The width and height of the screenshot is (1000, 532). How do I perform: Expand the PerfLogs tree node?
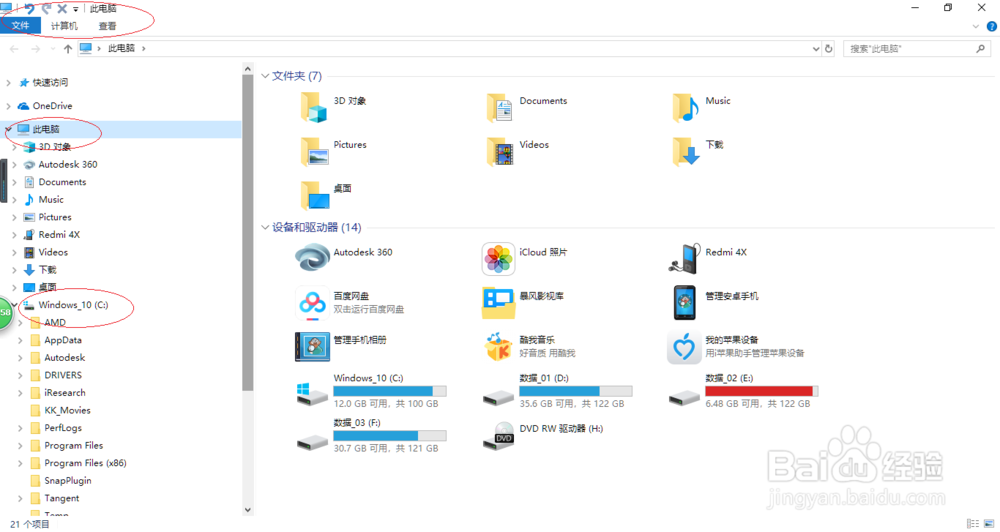(x=20, y=428)
